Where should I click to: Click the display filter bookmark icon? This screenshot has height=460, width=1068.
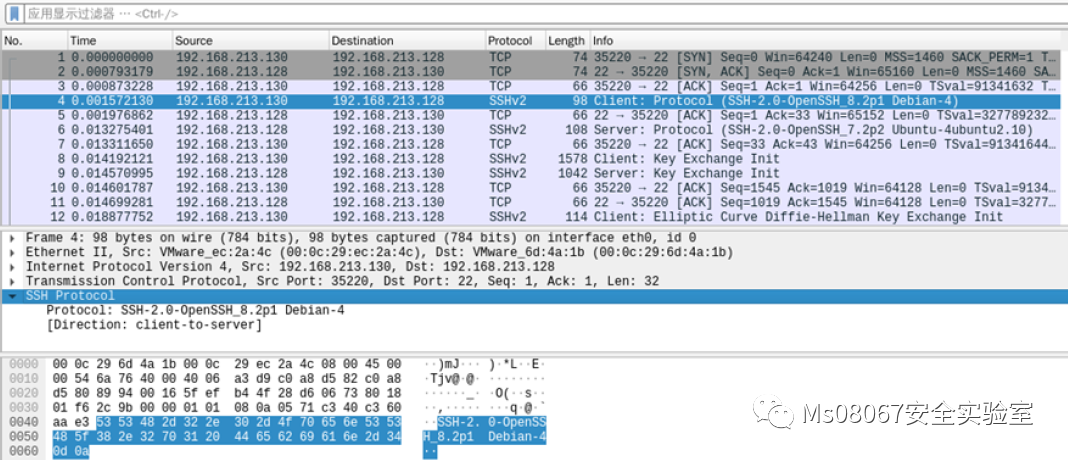coord(14,14)
